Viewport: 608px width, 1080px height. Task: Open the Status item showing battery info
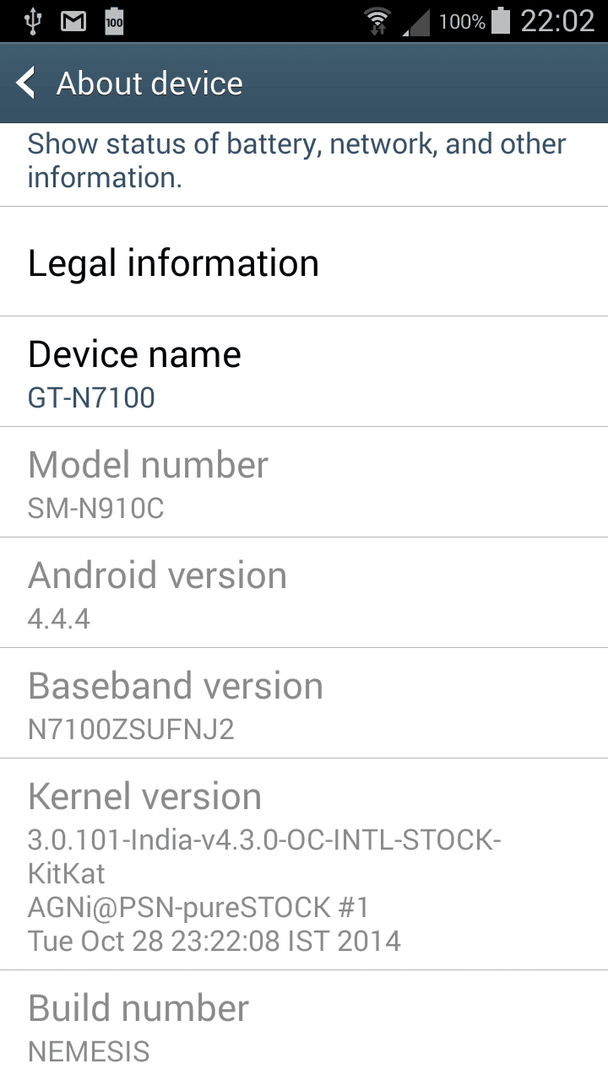pyautogui.click(x=304, y=165)
